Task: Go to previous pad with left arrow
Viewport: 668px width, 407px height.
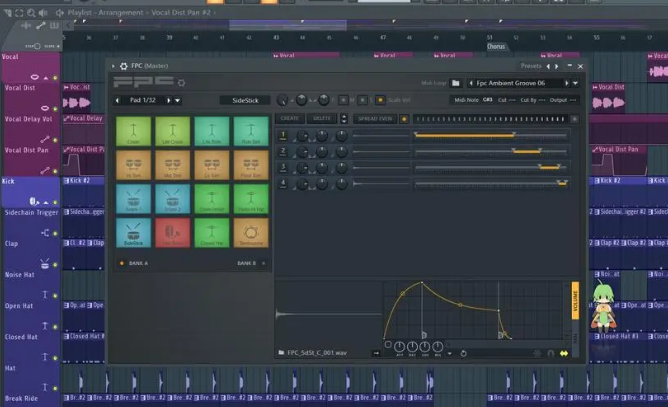Action: point(118,101)
